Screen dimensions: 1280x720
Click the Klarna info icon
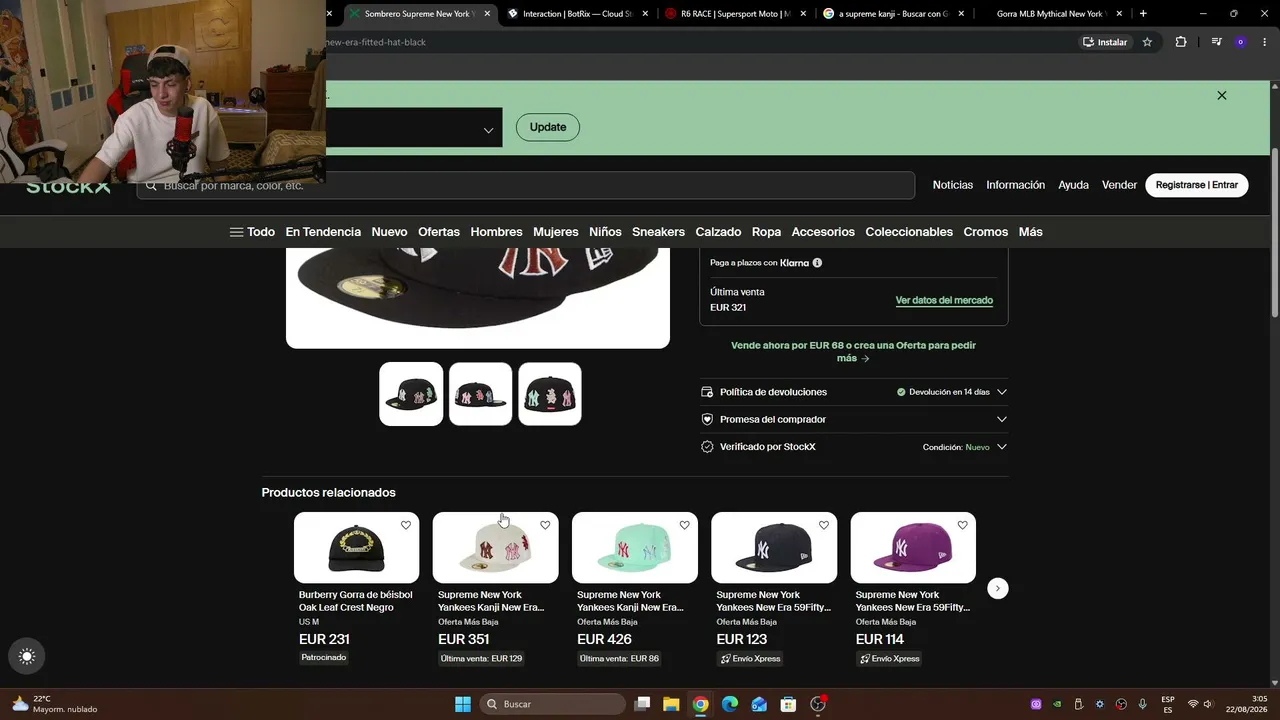point(817,263)
